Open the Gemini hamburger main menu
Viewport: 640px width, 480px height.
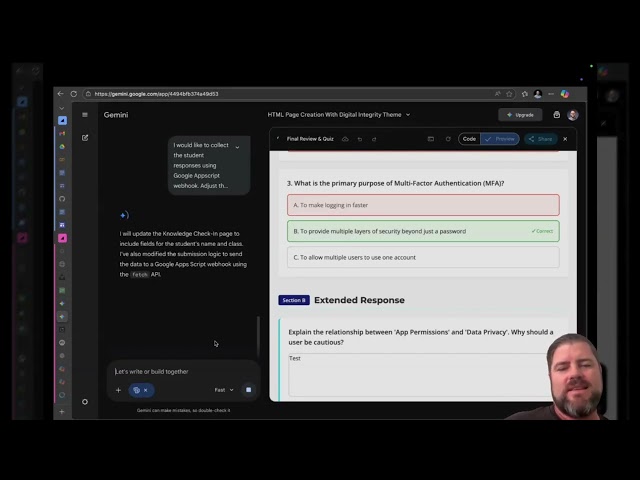point(85,115)
